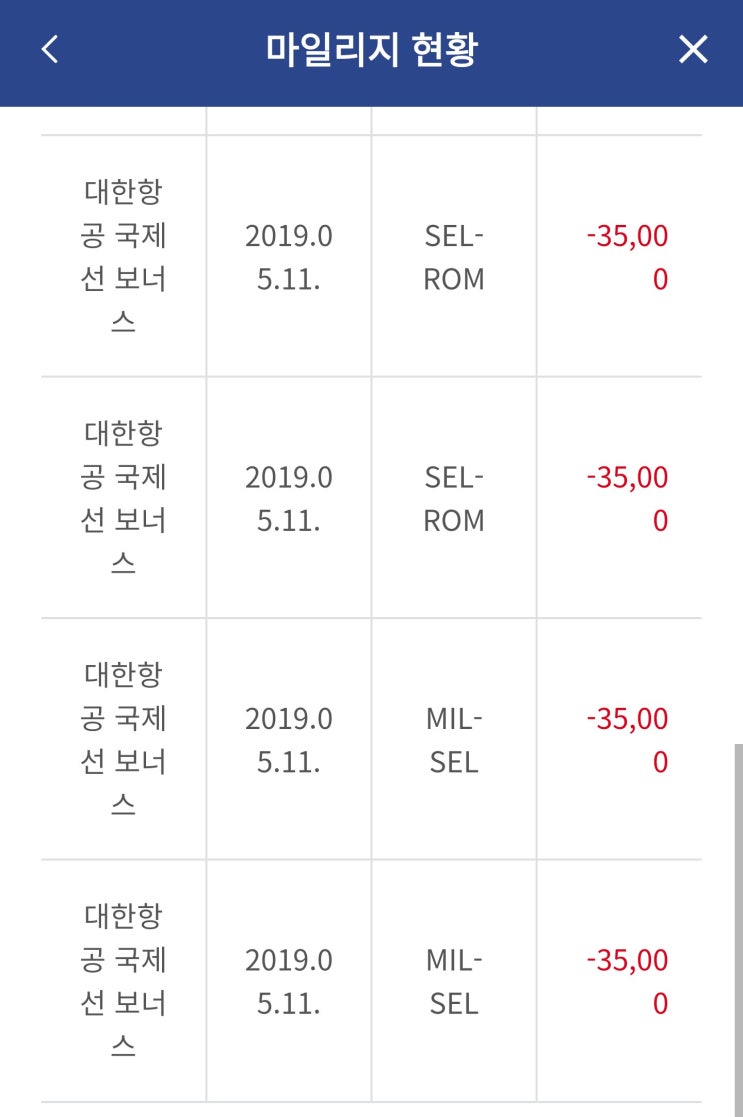Select 대한항공 국제선 보너스 in second SEL-ROM row

123,498
